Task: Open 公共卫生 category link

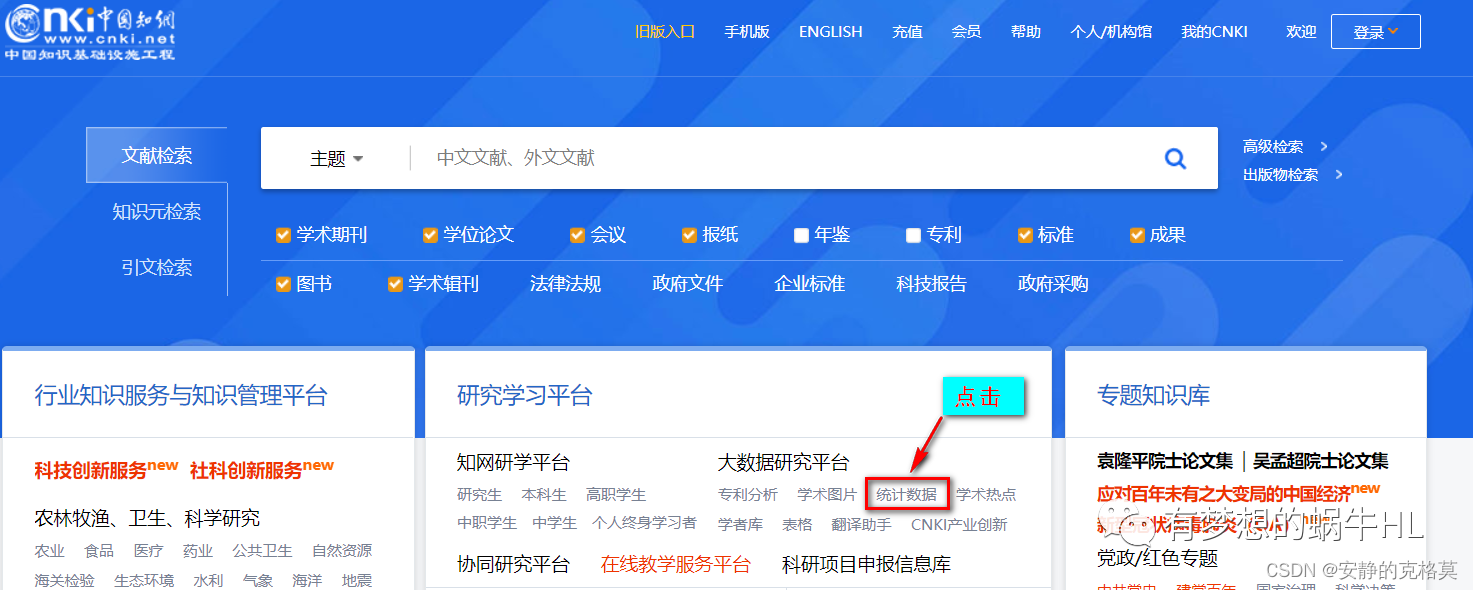Action: pyautogui.click(x=262, y=551)
